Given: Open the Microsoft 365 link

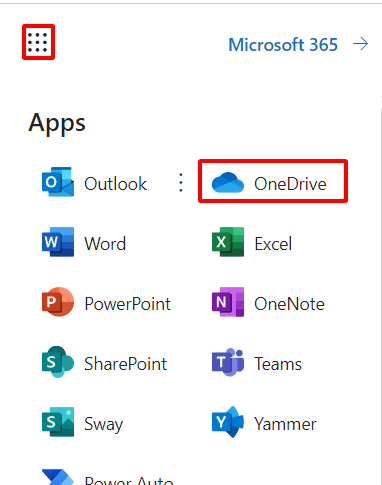Looking at the screenshot, I should tap(283, 45).
